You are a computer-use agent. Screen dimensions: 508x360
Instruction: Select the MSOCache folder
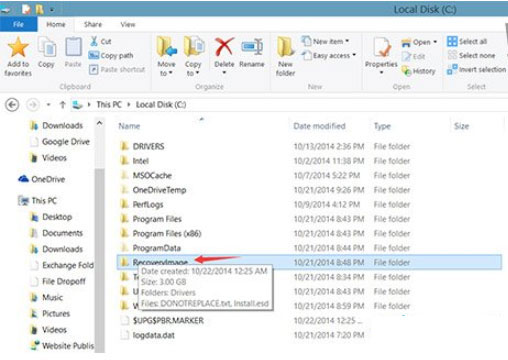[152, 175]
